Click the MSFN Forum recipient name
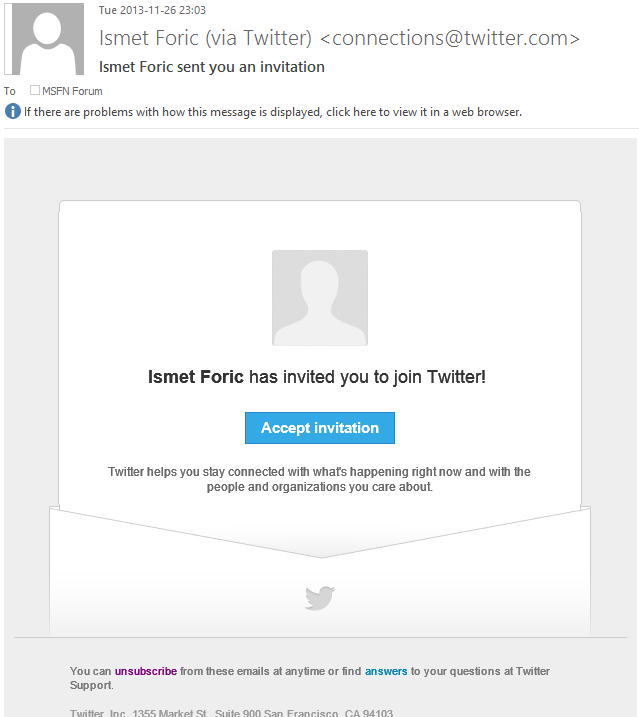This screenshot has width=639, height=717. (x=72, y=91)
